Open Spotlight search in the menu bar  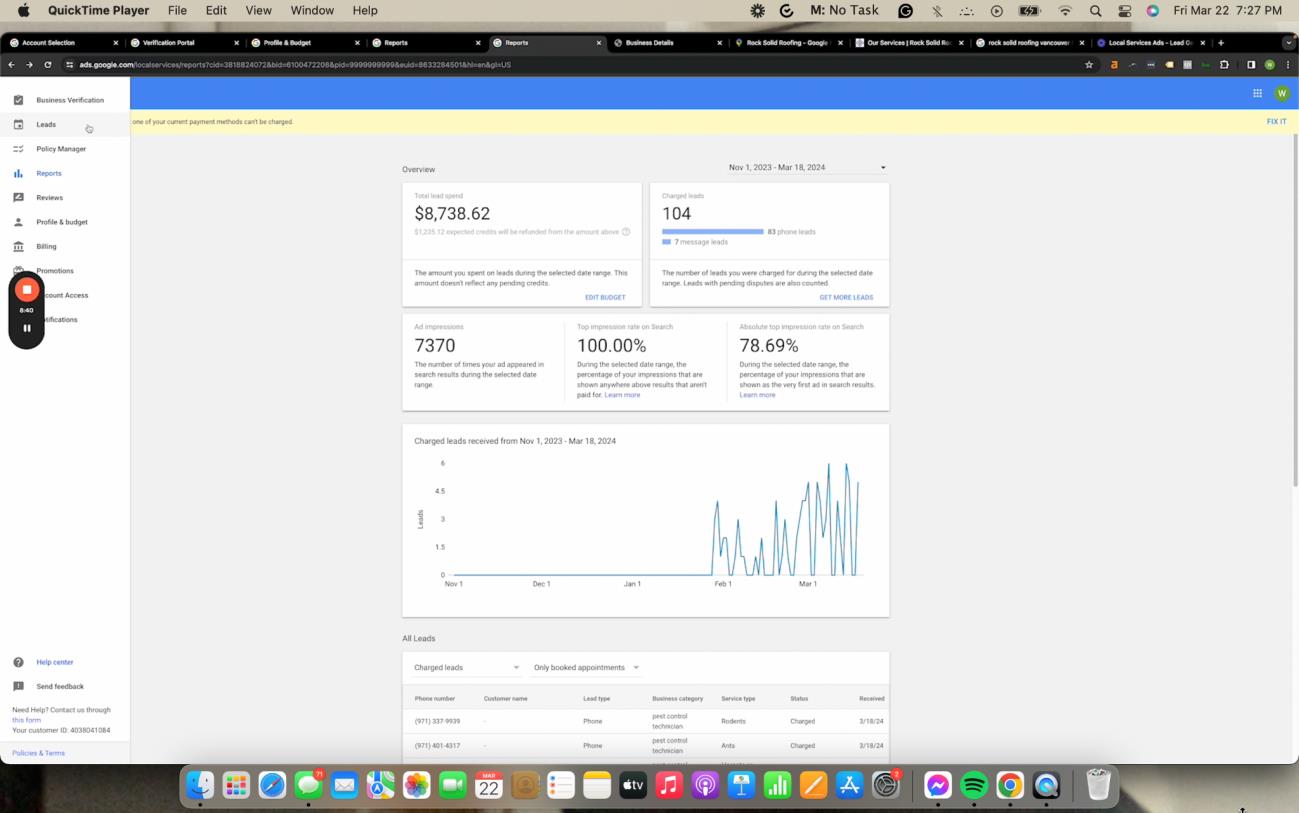click(1096, 11)
